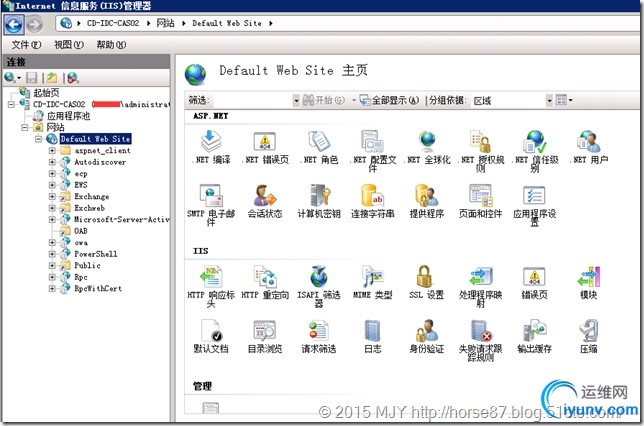Image resolution: width=644 pixels, height=426 pixels.
Task: Click the delete connection toolbar icon
Action: [x=73, y=77]
